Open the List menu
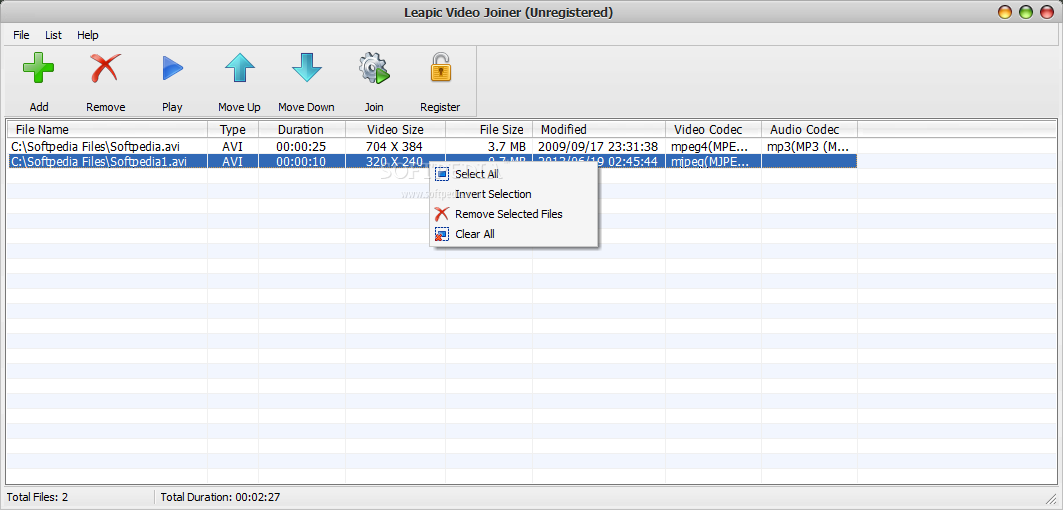 coord(54,35)
